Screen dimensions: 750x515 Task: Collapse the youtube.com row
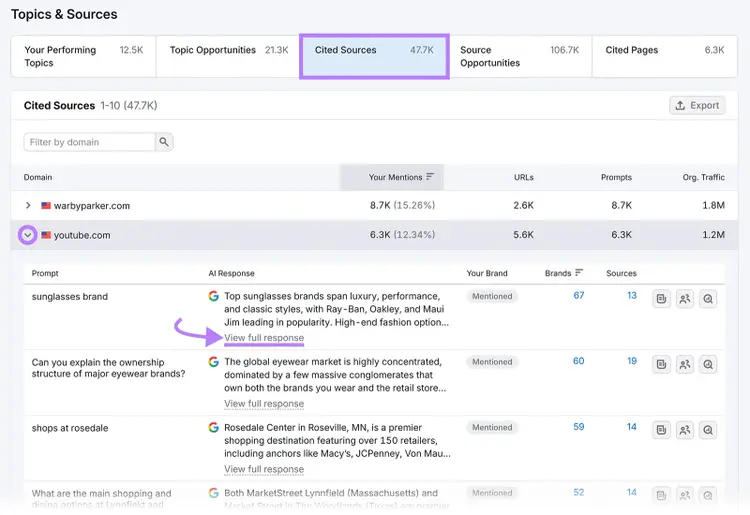tap(28, 235)
